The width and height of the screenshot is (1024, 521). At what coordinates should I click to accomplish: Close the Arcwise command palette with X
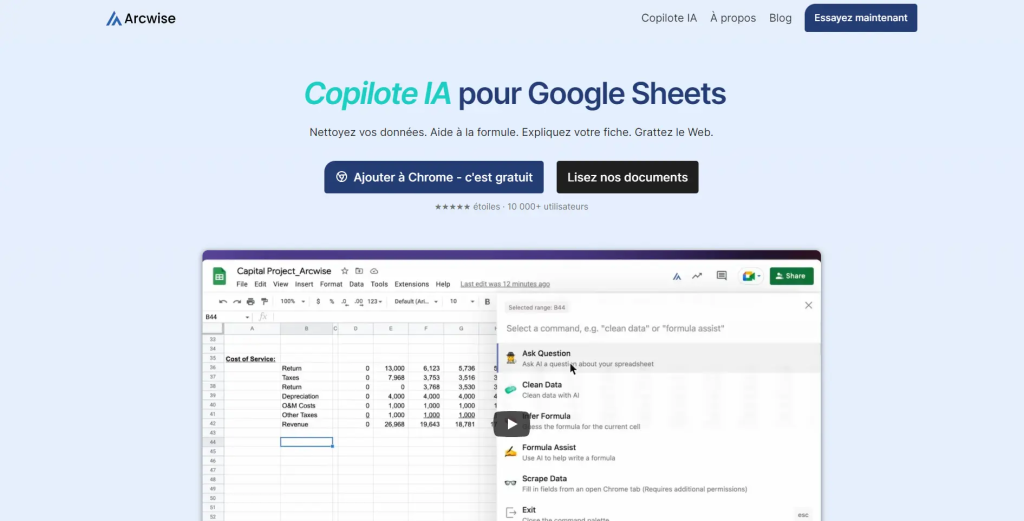point(808,305)
